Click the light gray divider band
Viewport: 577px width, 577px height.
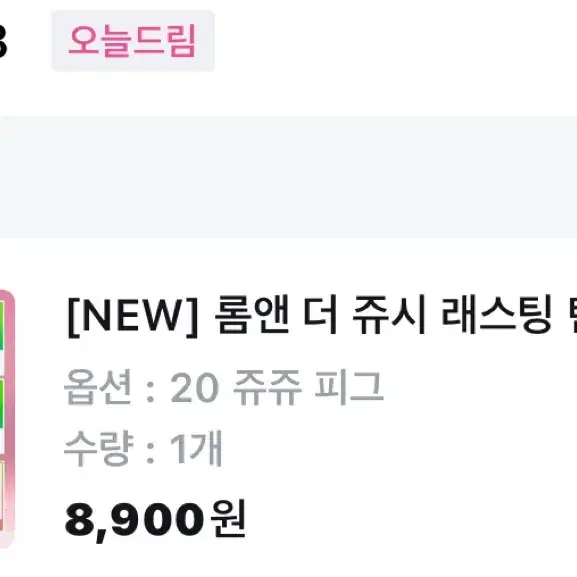click(288, 177)
